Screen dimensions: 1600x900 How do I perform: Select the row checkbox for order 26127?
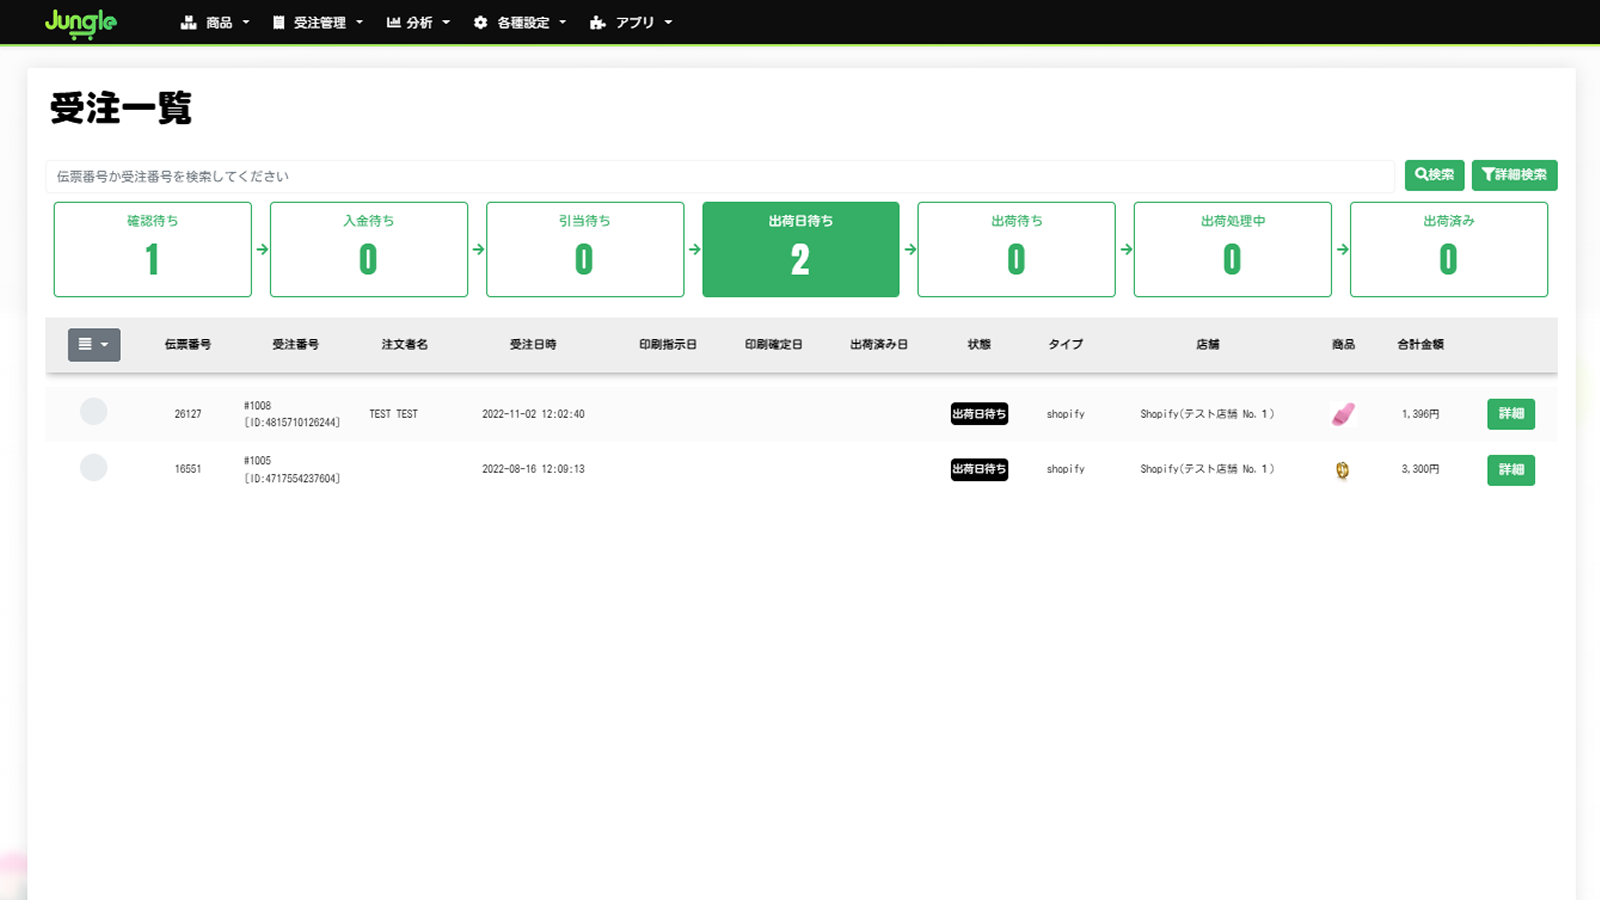tap(94, 412)
